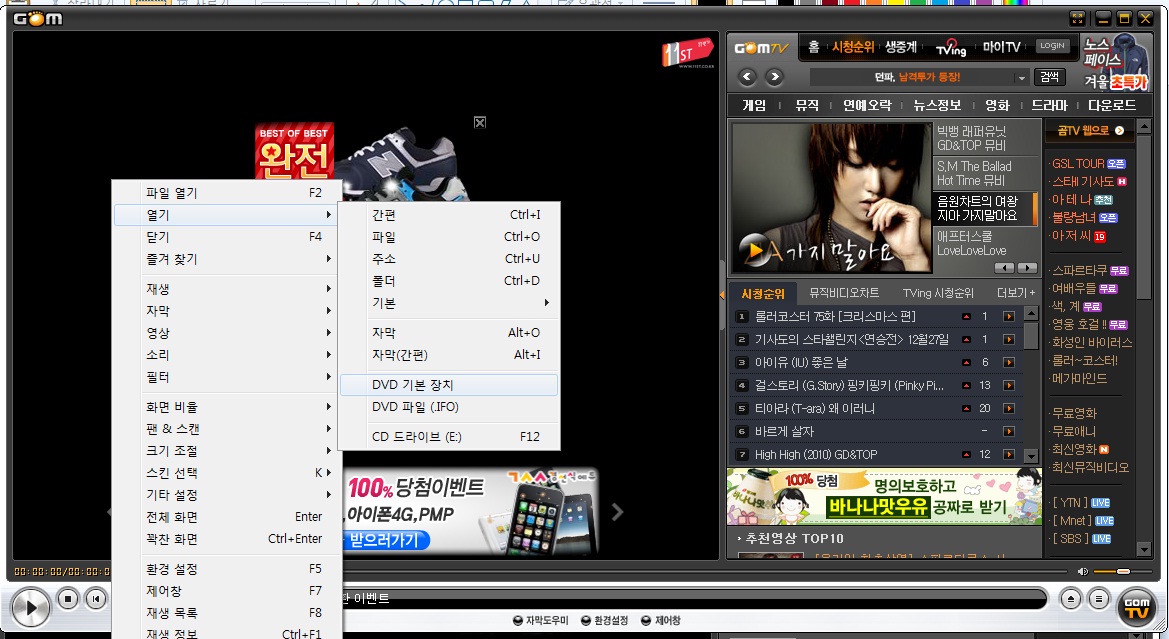Viewport: 1169px width, 639px height.
Task: Click the 바나나맛우유 banner ad
Action: (883, 497)
